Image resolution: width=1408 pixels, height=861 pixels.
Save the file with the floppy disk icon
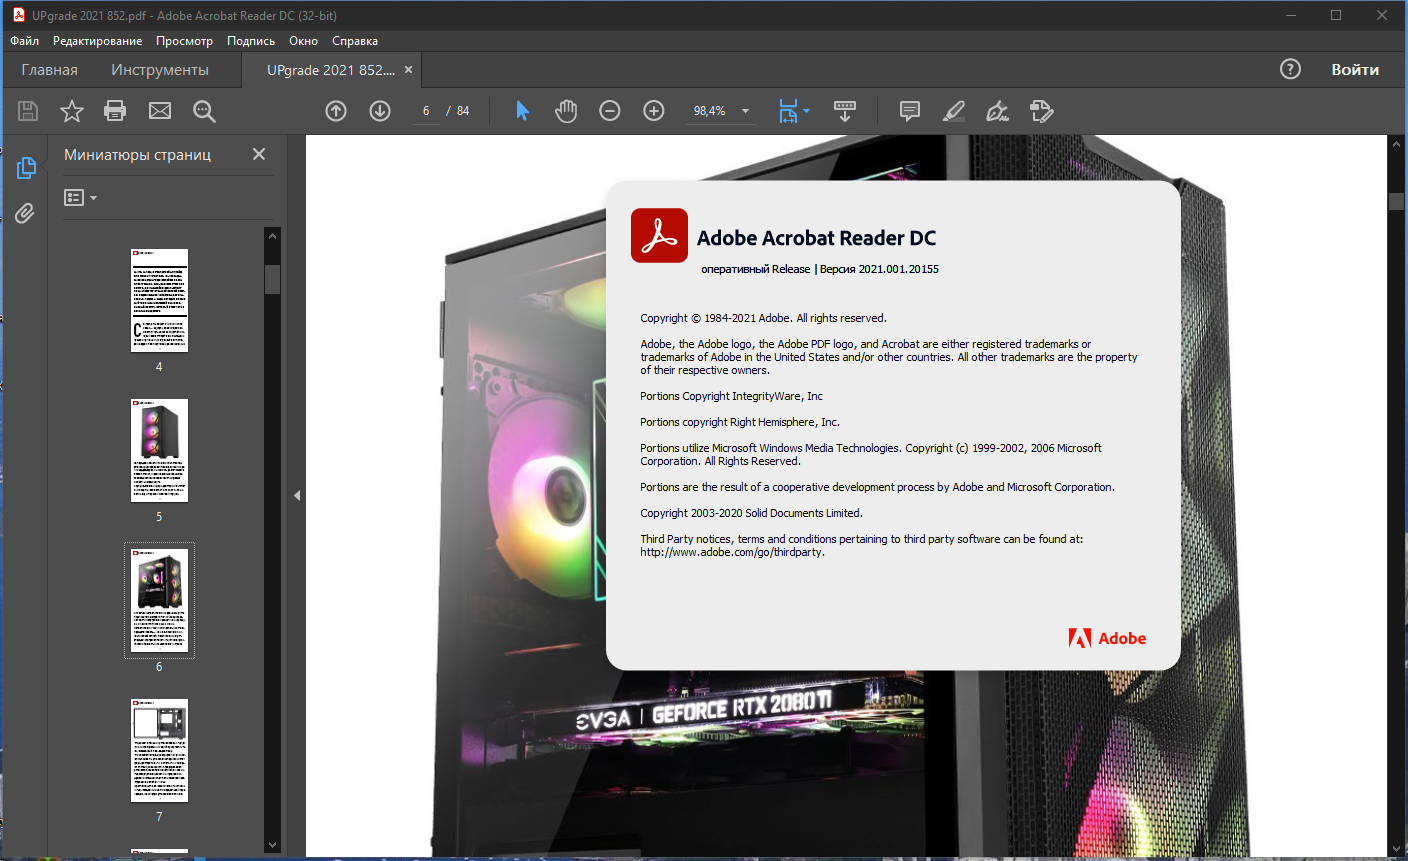click(x=28, y=111)
